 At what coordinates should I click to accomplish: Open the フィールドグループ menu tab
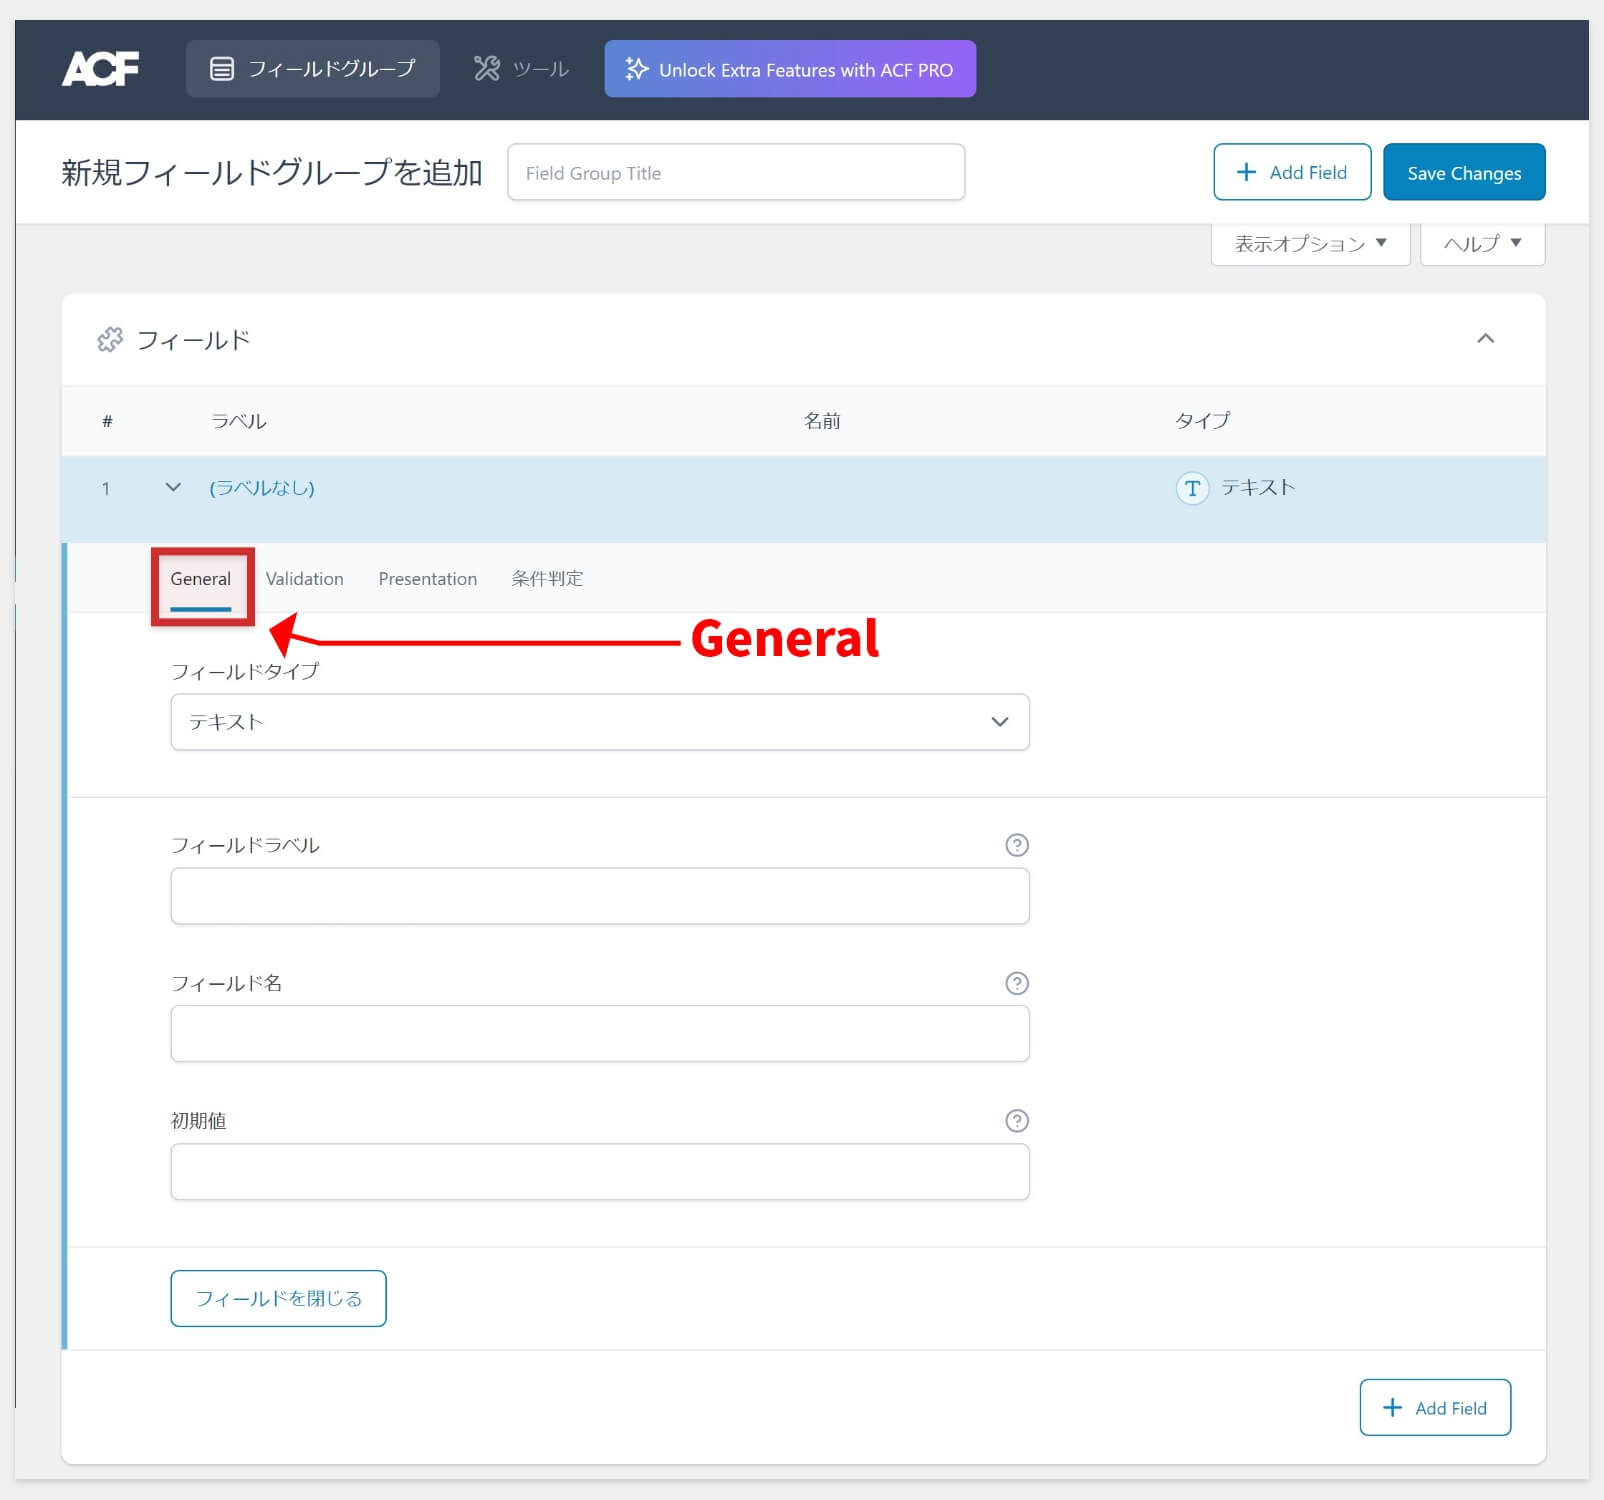point(312,69)
